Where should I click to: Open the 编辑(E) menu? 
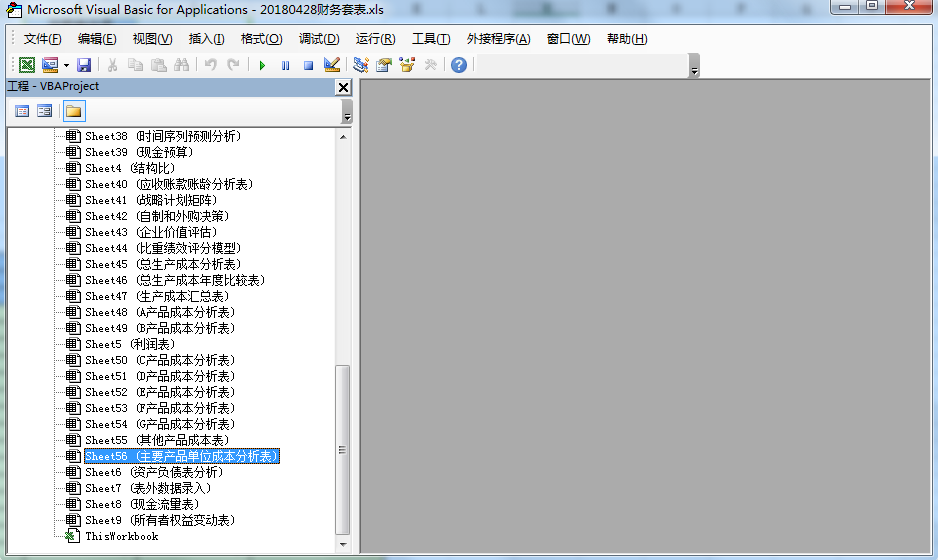[97, 39]
